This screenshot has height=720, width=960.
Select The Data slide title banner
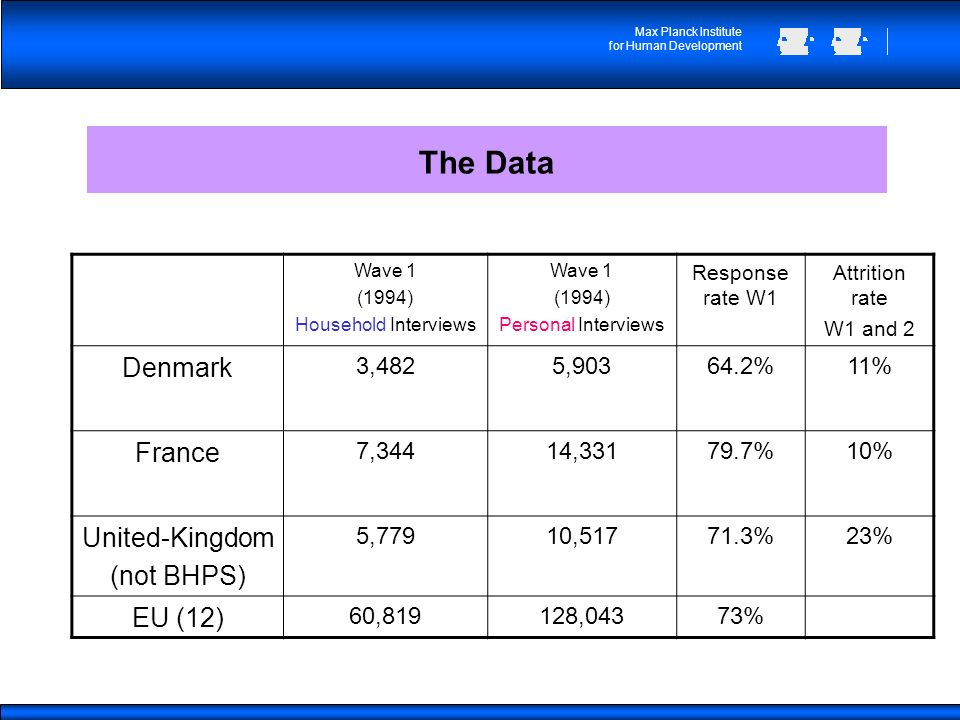[487, 160]
